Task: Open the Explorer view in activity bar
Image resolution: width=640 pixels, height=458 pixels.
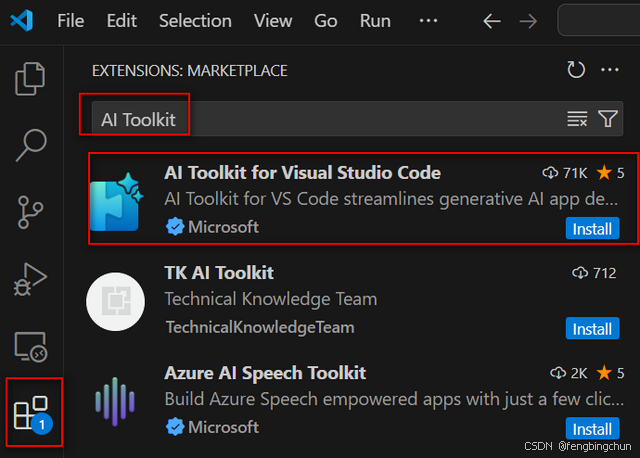Action: click(x=30, y=78)
